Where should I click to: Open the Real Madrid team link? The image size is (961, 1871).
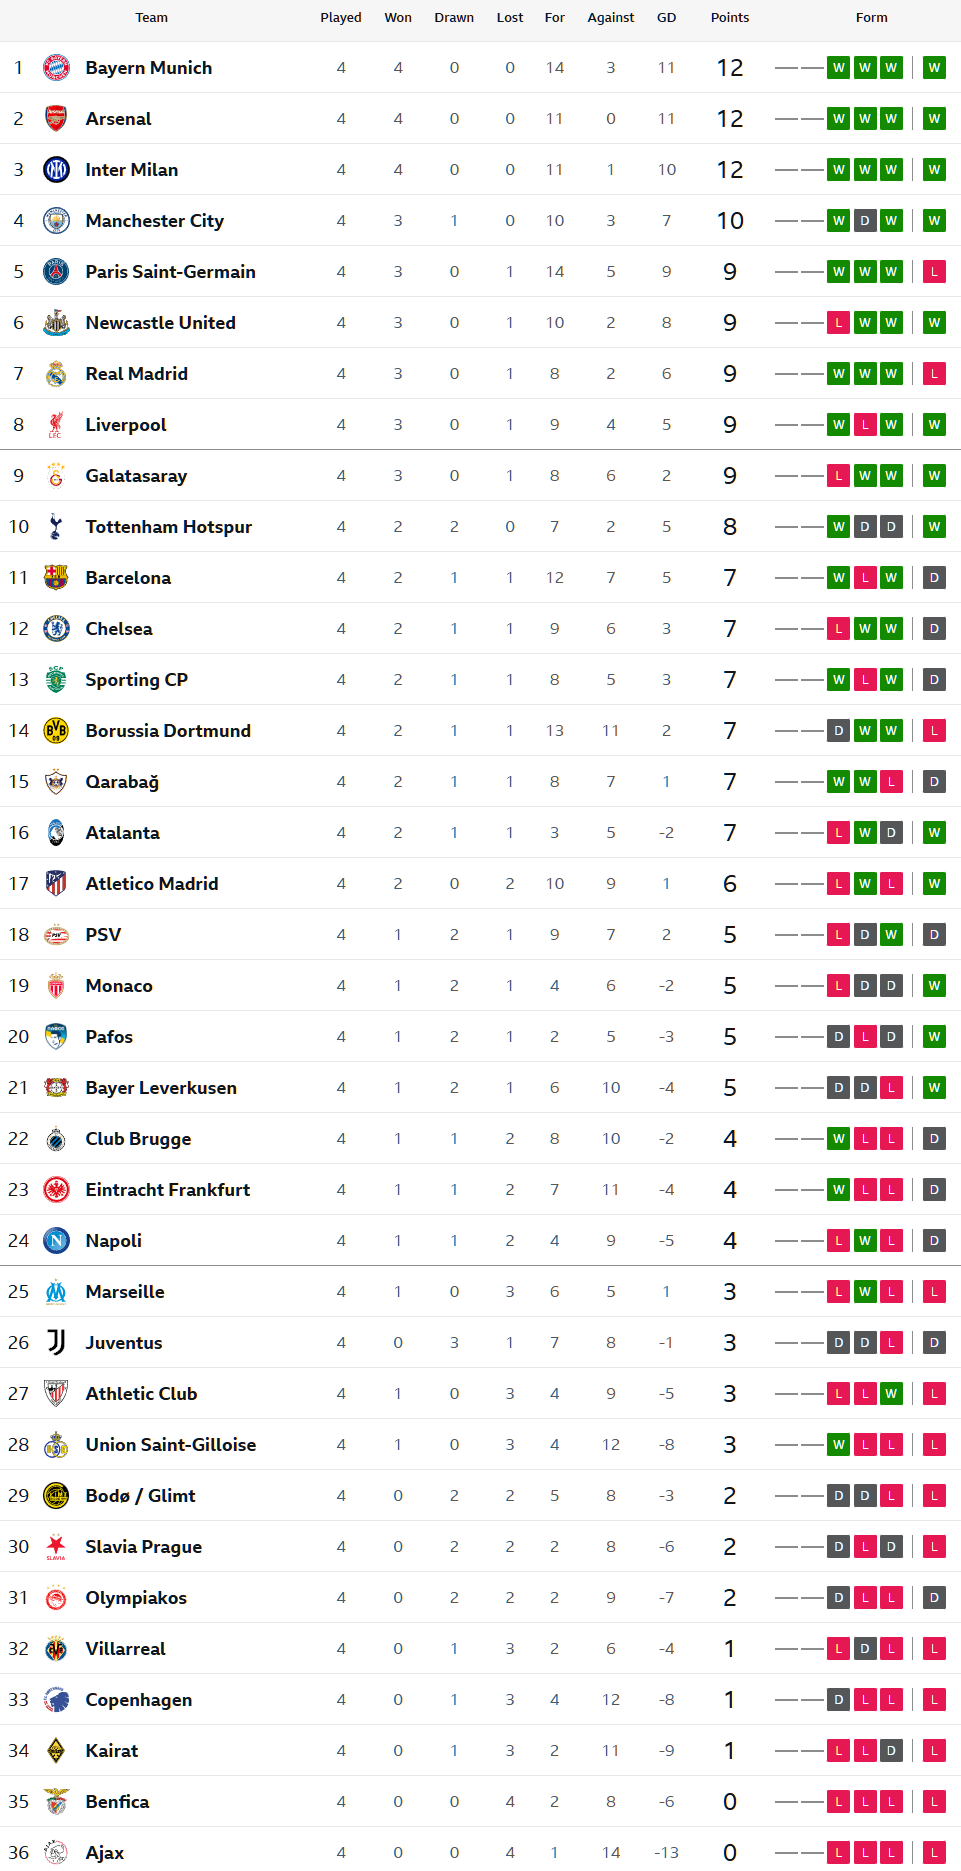136,374
